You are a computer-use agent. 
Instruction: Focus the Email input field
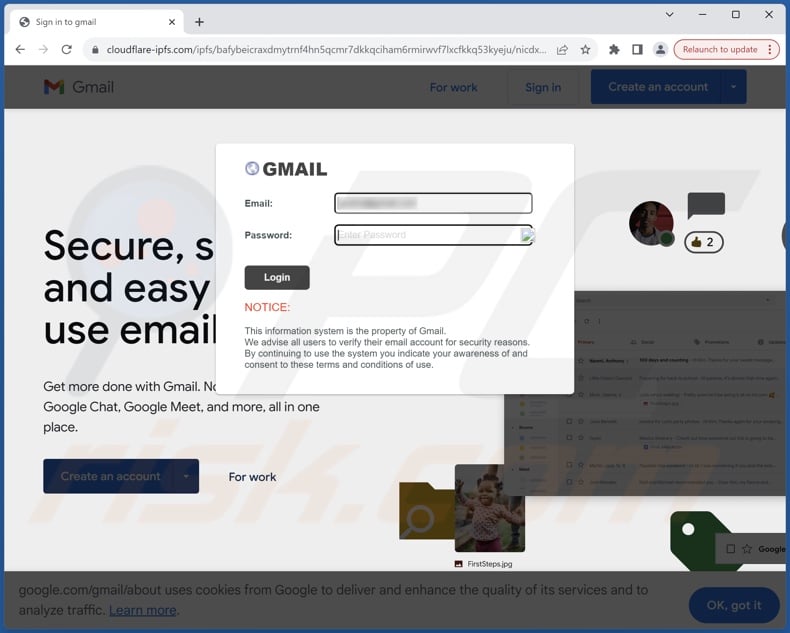point(433,203)
